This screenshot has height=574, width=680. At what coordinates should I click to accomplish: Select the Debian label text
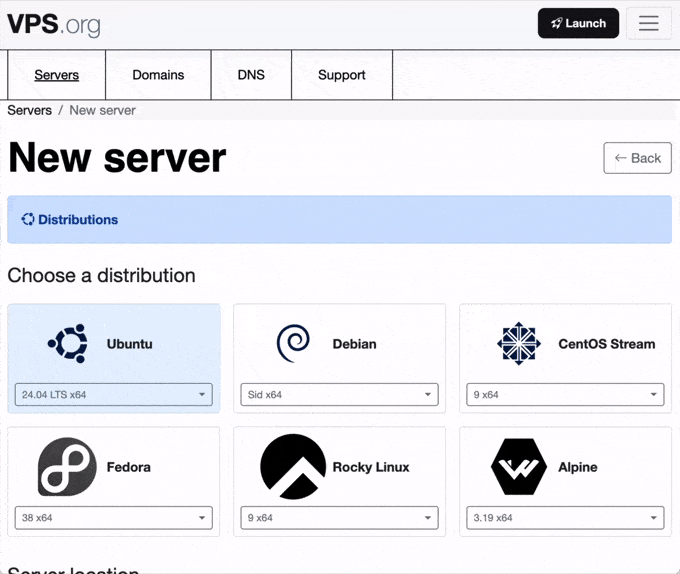(x=354, y=344)
